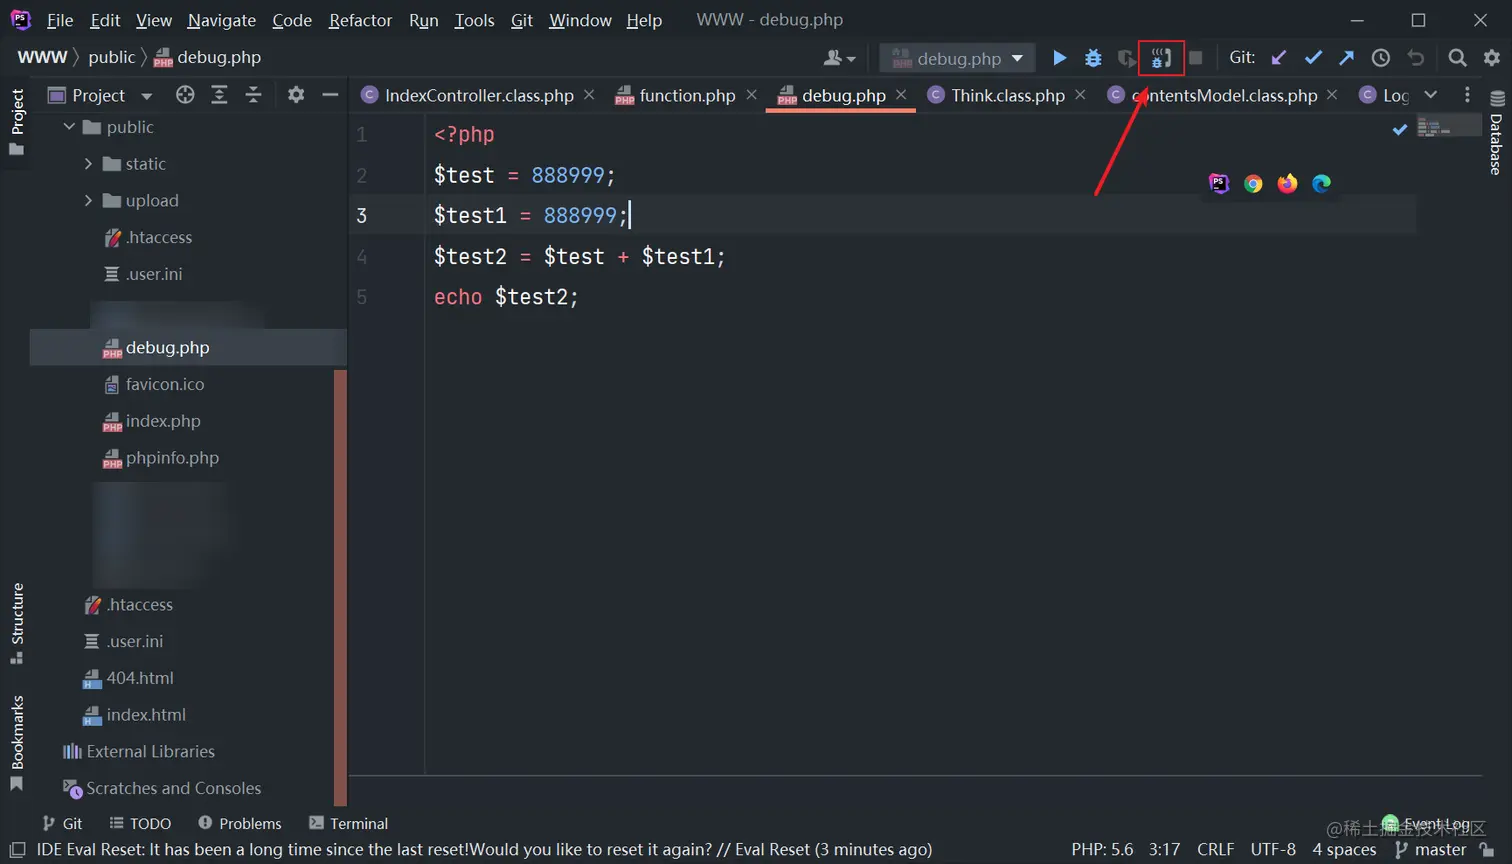Open the Bookmarks tool window
This screenshot has width=1512, height=864.
click(17, 743)
